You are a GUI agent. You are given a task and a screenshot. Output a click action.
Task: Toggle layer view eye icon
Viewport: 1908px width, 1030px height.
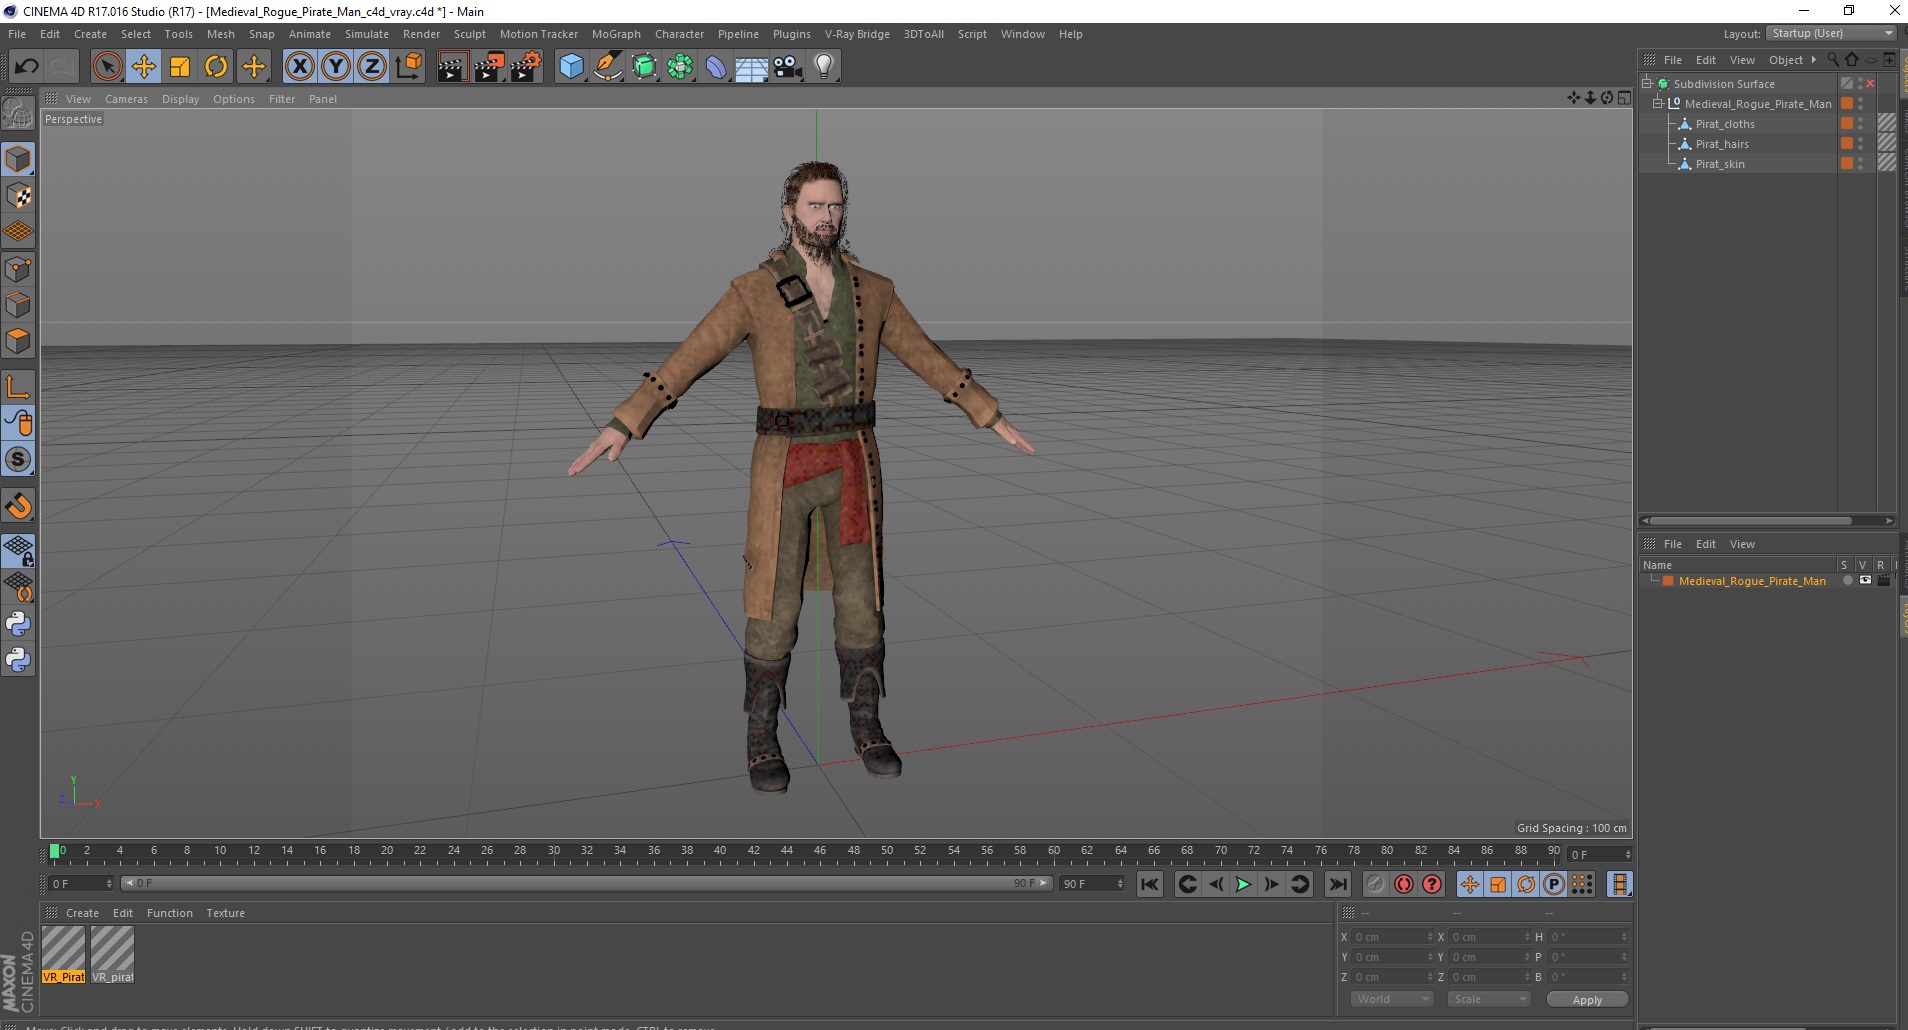(x=1865, y=581)
